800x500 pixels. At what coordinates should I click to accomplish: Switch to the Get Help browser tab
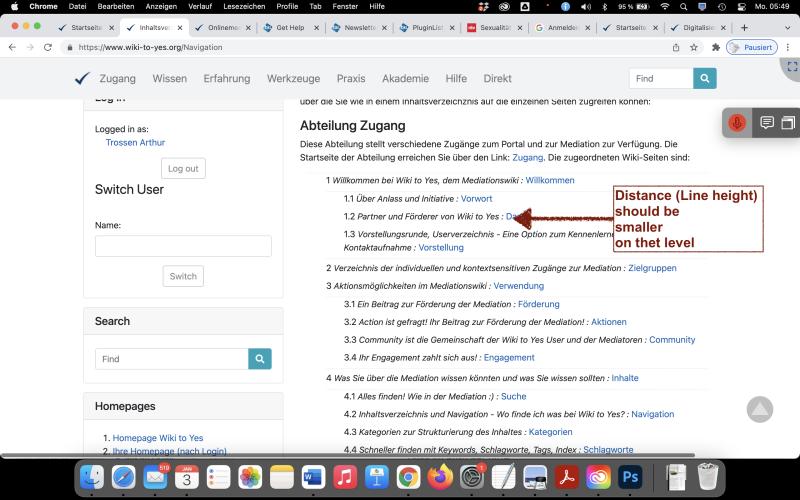click(289, 28)
